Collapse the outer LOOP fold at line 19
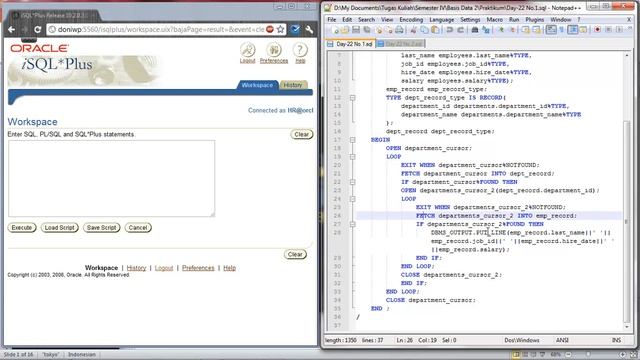Screen dimensions: 640x360 point(352,157)
